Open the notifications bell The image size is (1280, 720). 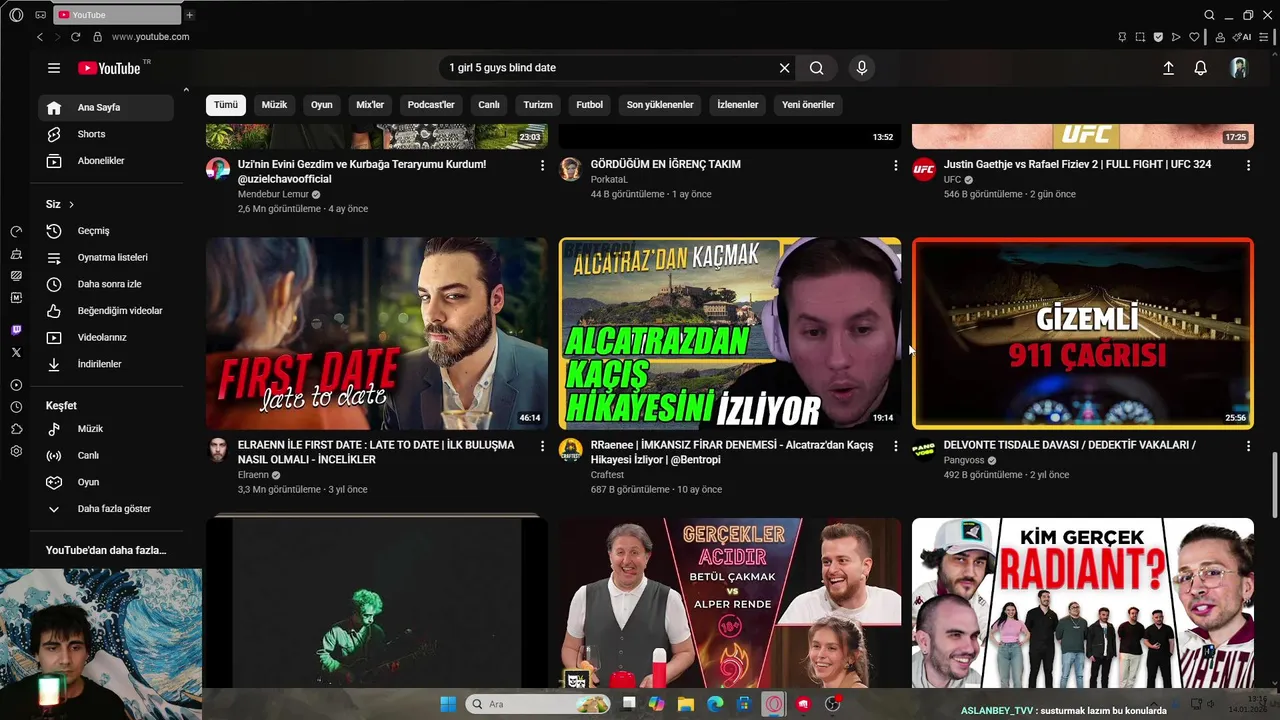coord(1201,68)
